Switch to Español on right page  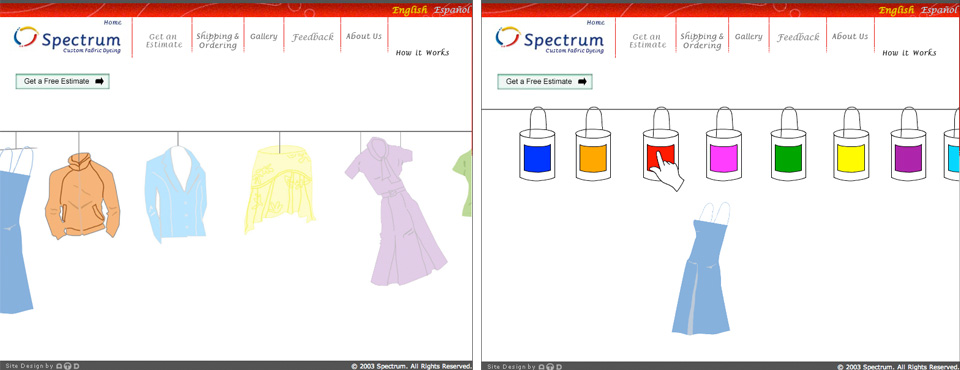(939, 10)
